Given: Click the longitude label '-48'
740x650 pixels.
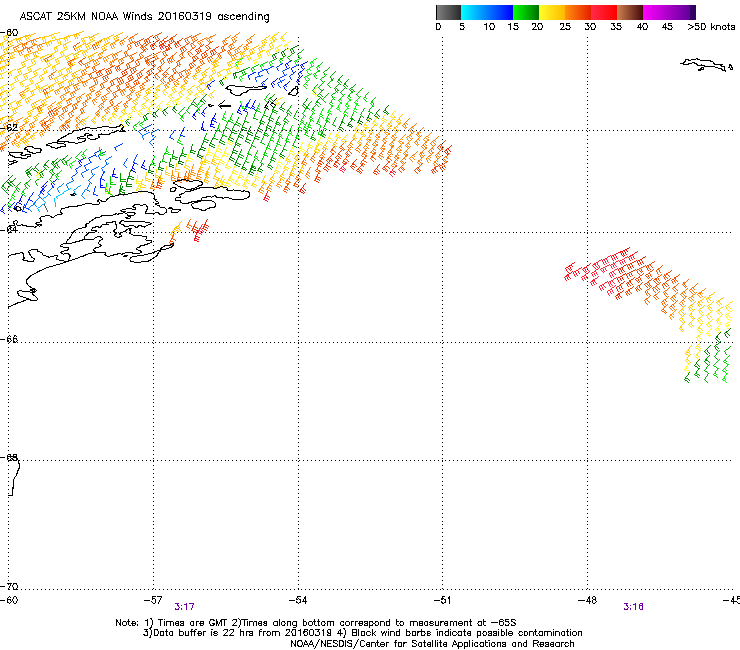Looking at the screenshot, I should (587, 600).
